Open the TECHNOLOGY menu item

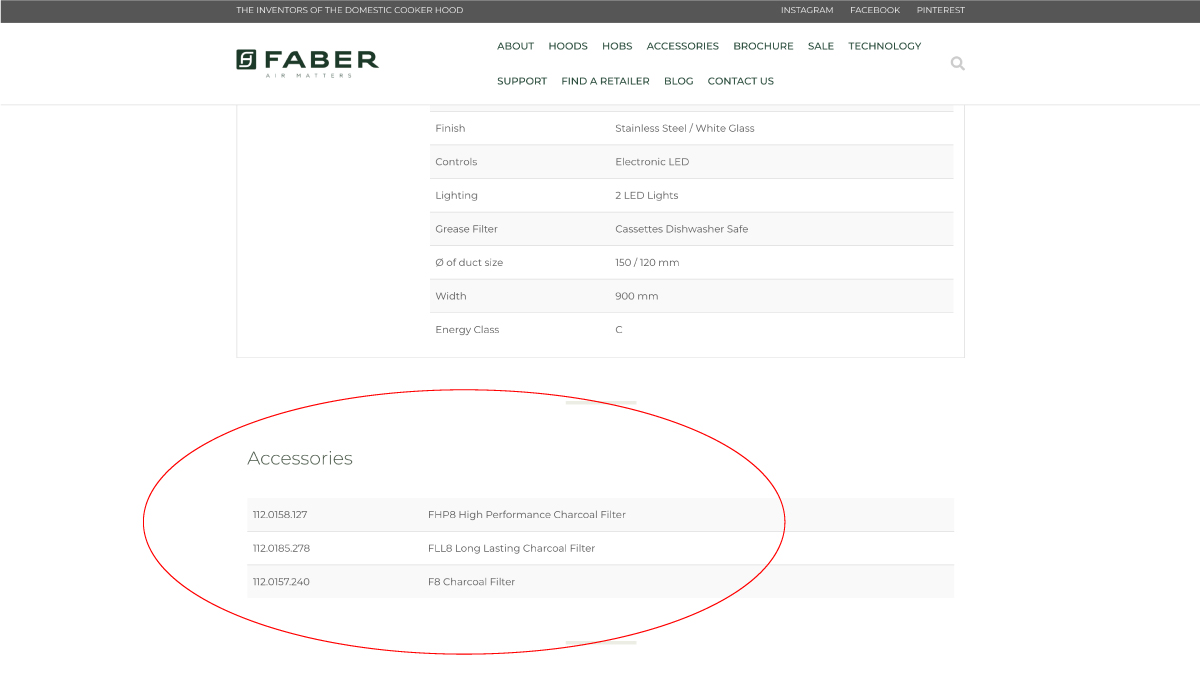[884, 46]
